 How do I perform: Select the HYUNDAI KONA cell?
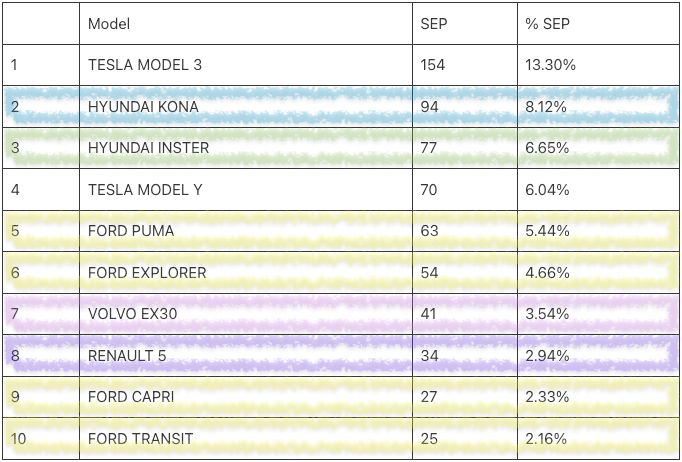tap(143, 107)
